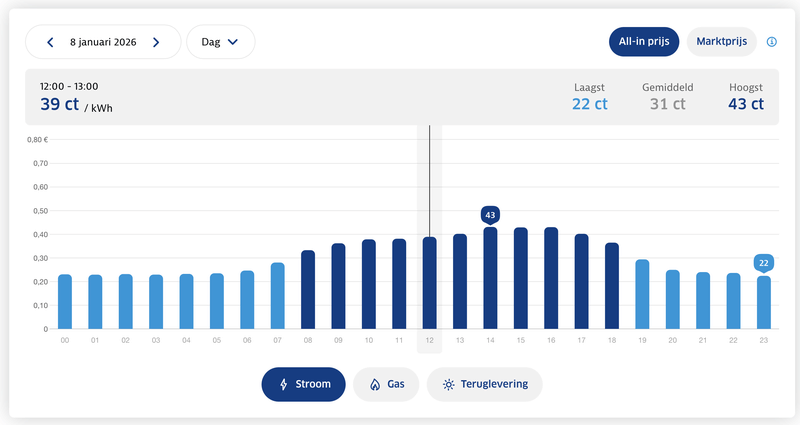Click the selected 12 hour bar
Screen dimensions: 800x425
(430, 283)
